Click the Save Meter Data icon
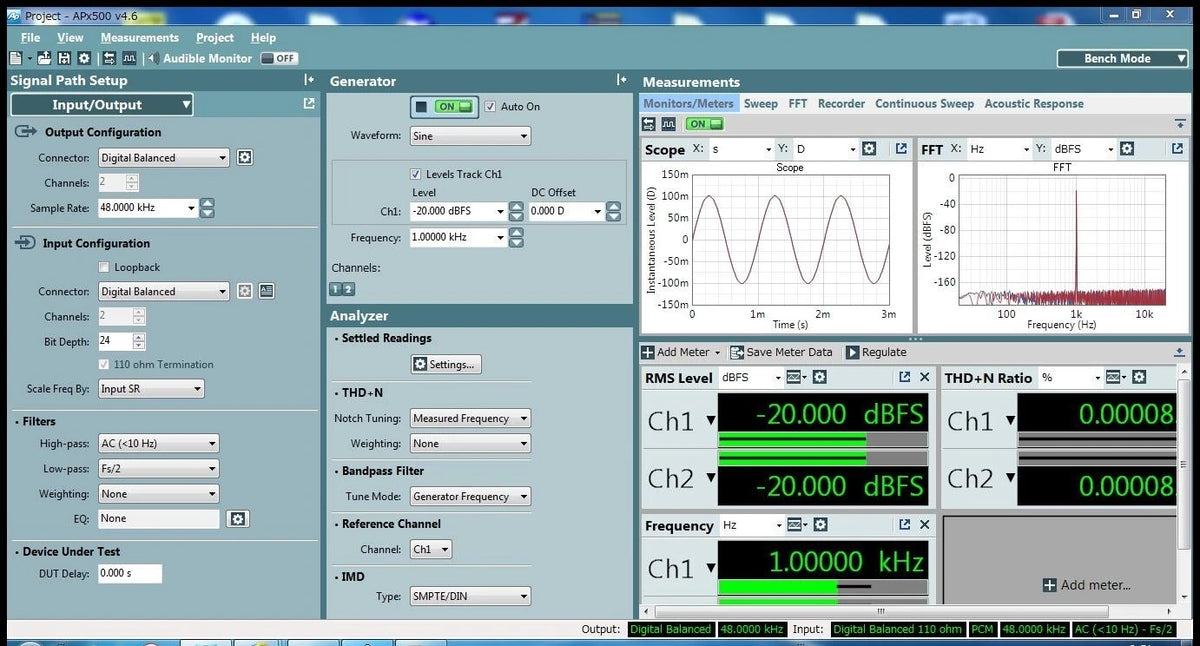This screenshot has width=1200, height=646. click(x=735, y=351)
